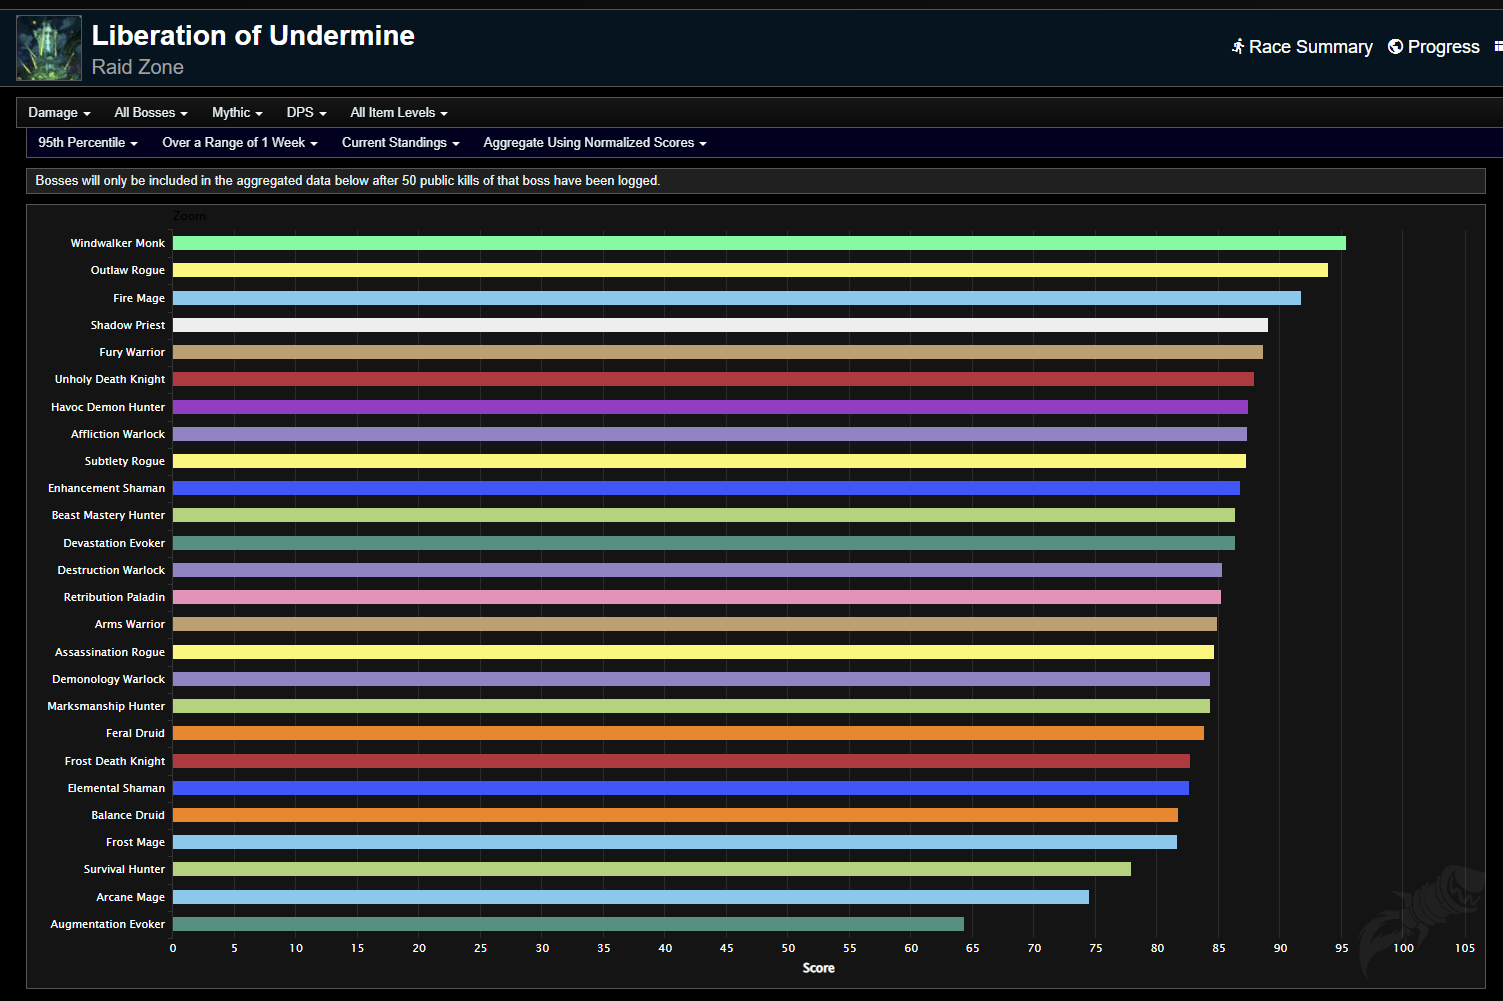This screenshot has width=1503, height=1001.
Task: Open the Damage metric dropdown
Action: tap(59, 113)
